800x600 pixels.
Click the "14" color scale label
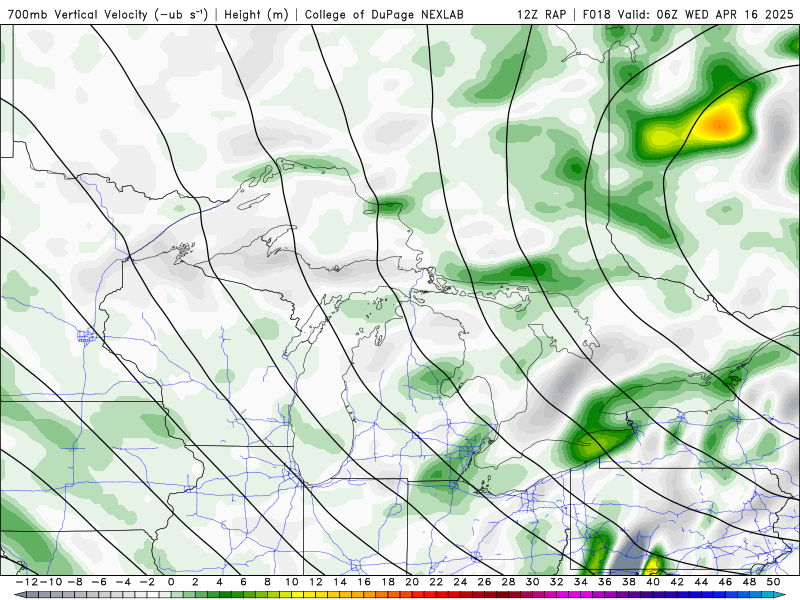coord(340,582)
